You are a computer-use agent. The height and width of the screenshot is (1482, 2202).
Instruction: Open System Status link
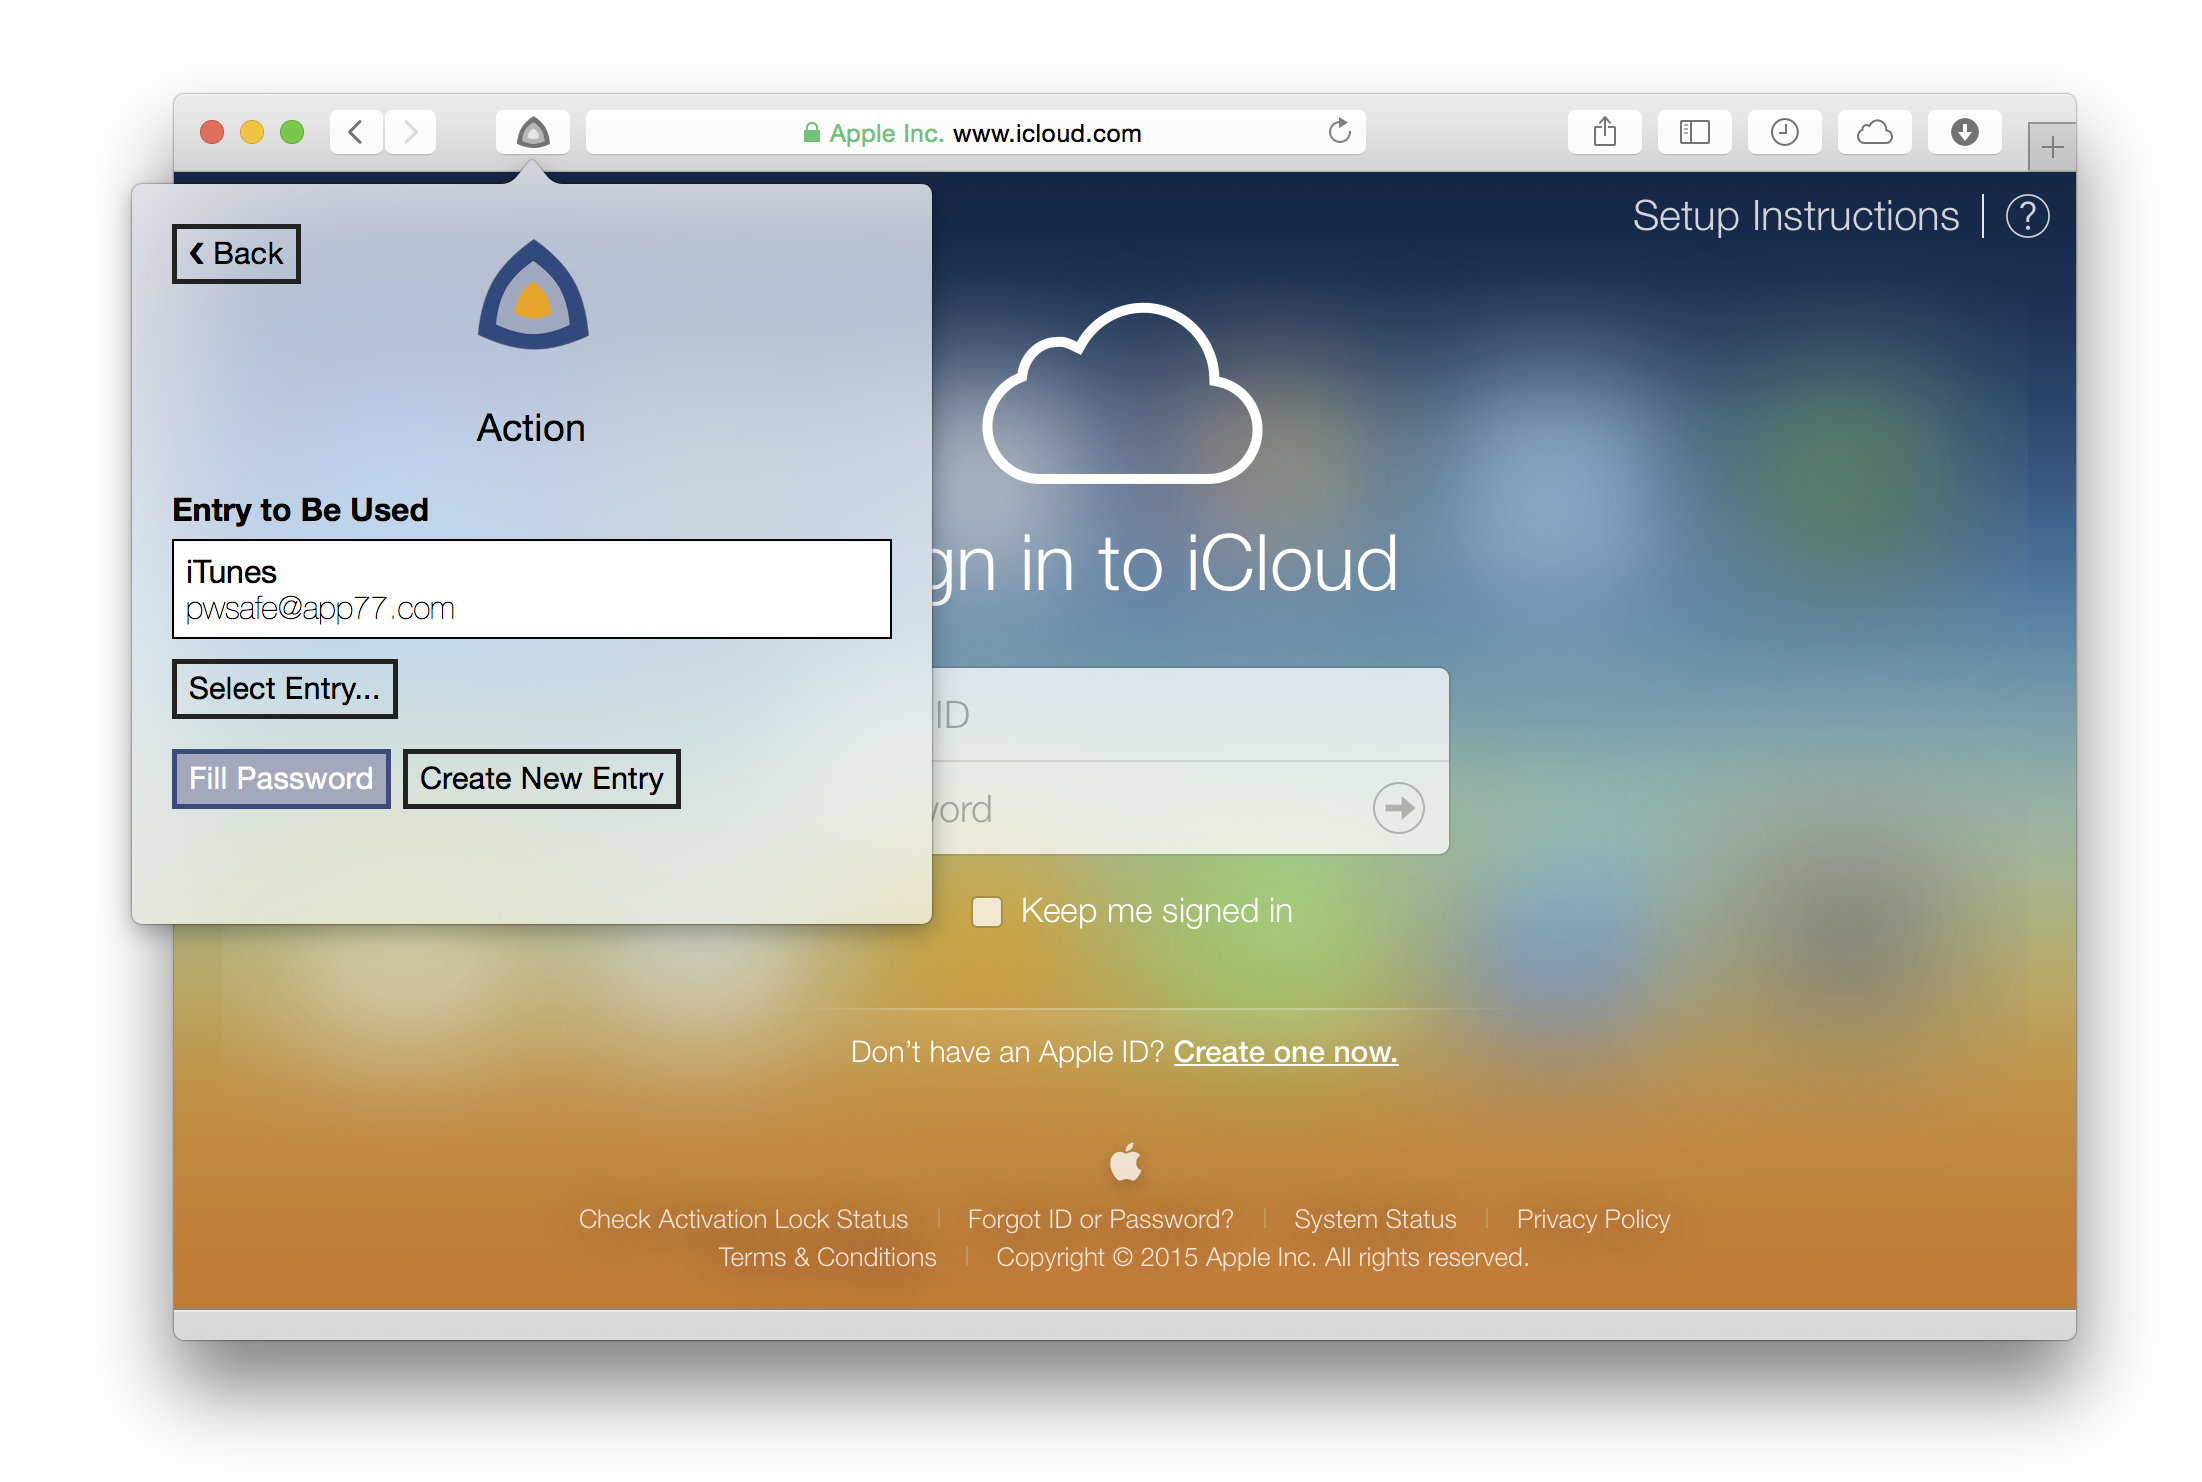click(1376, 1219)
